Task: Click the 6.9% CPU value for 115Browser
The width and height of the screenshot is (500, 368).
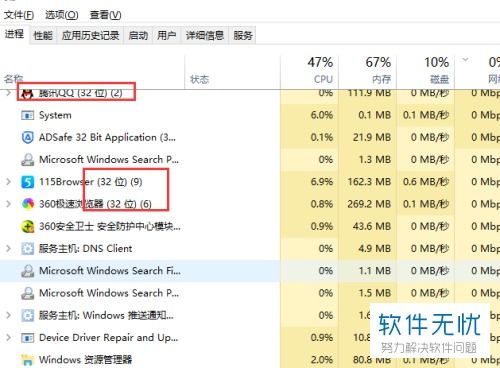Action: pos(322,182)
